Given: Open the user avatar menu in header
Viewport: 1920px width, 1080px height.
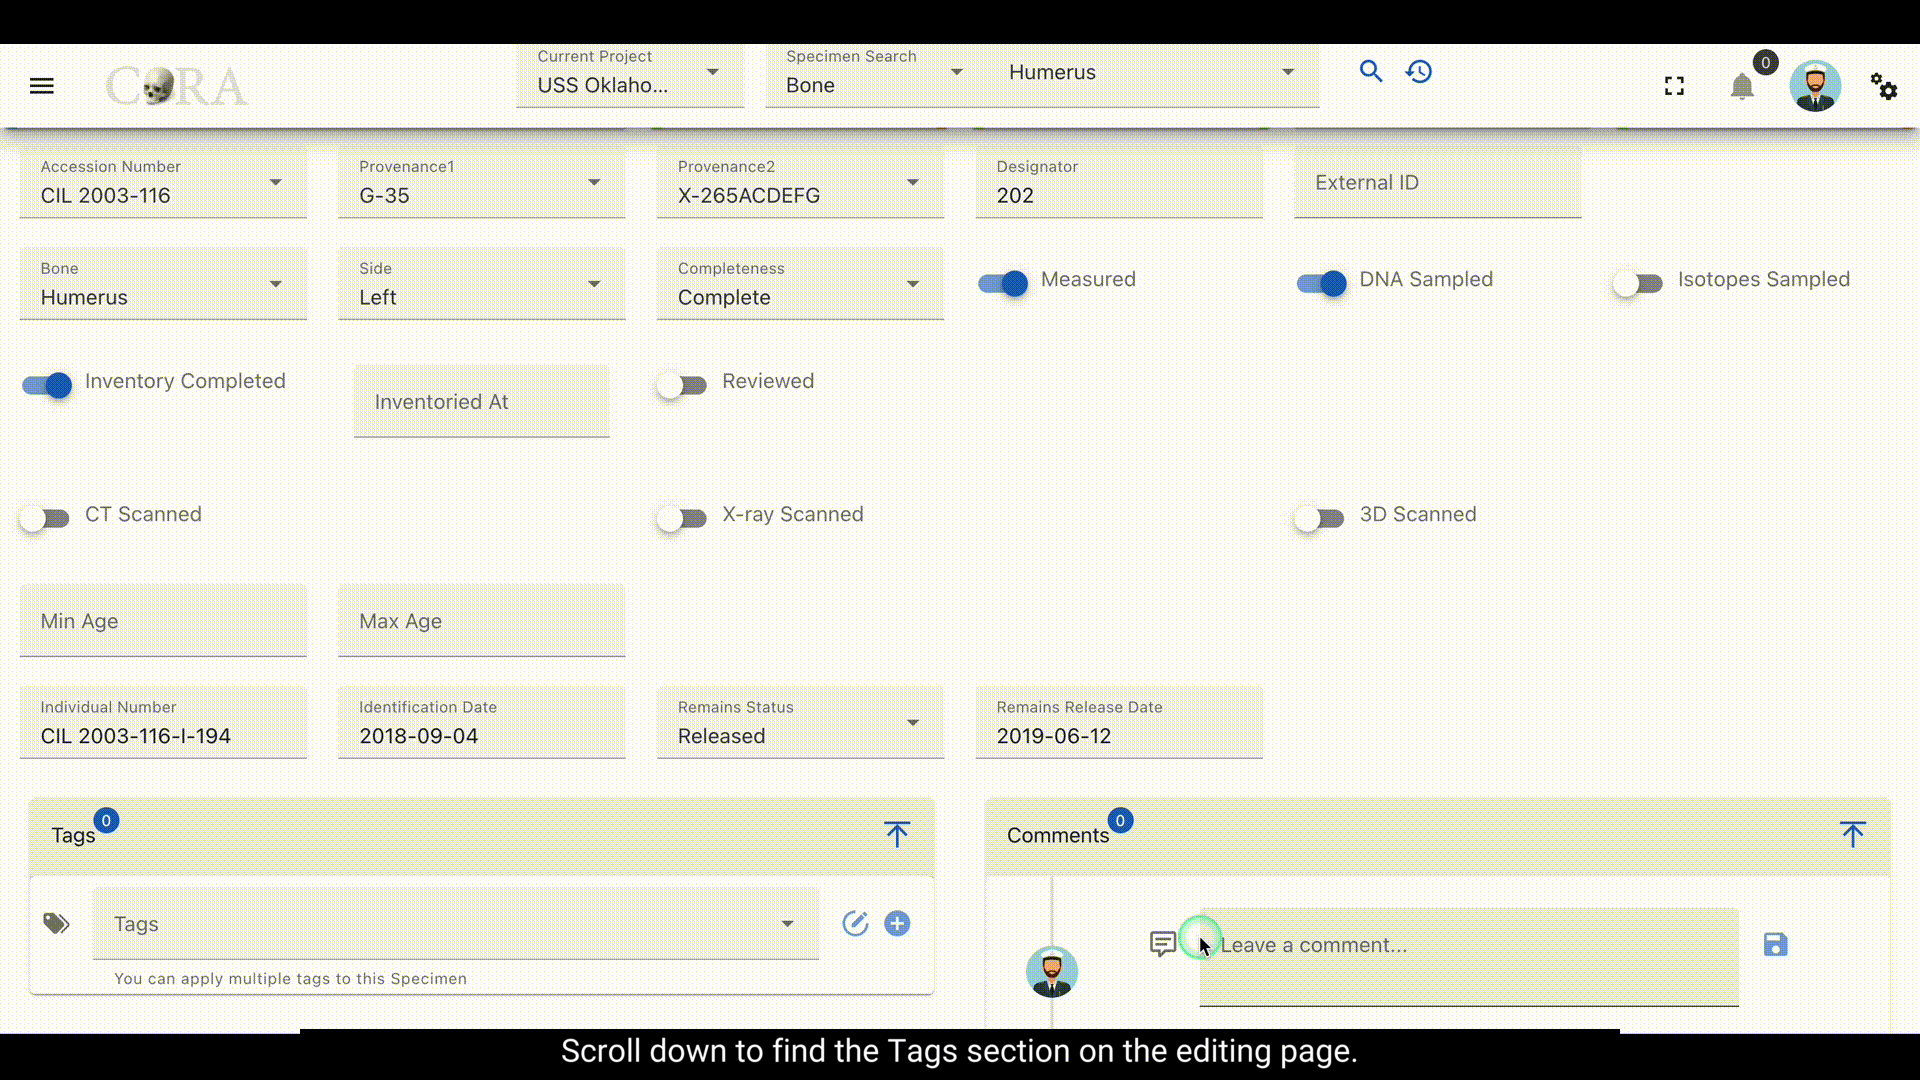Looking at the screenshot, I should 1815,86.
